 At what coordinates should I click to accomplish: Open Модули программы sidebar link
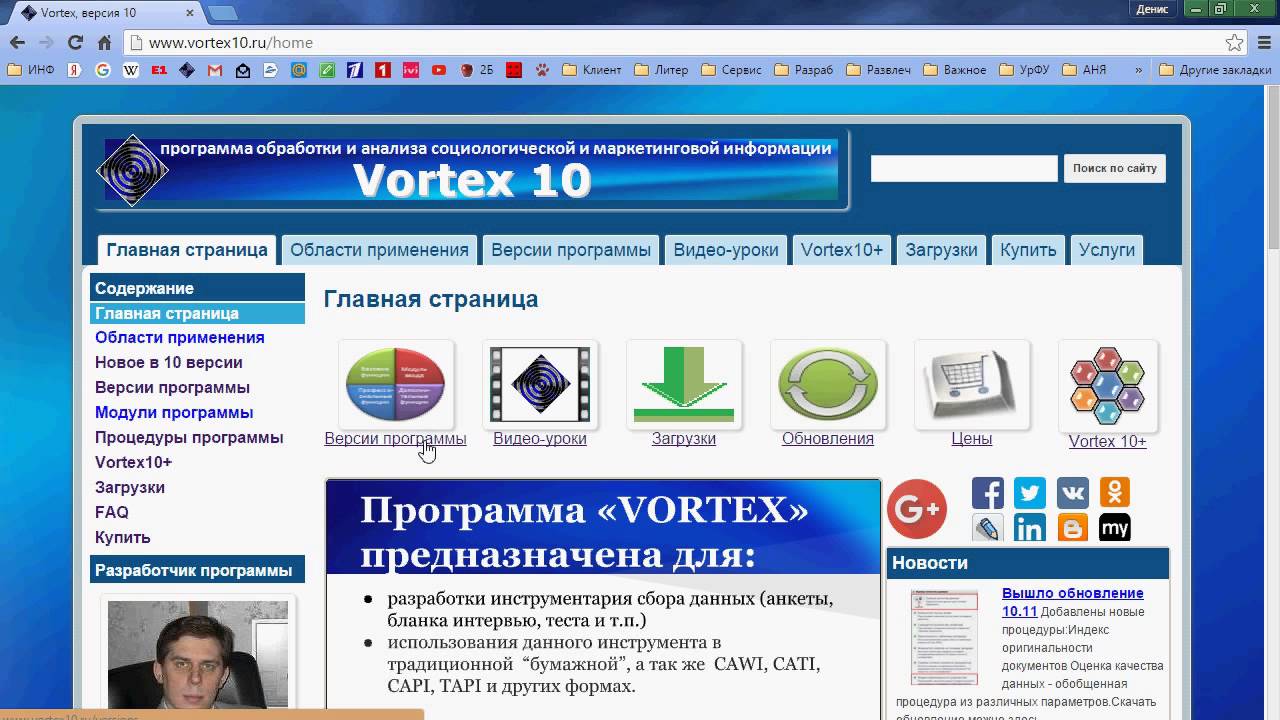(174, 412)
